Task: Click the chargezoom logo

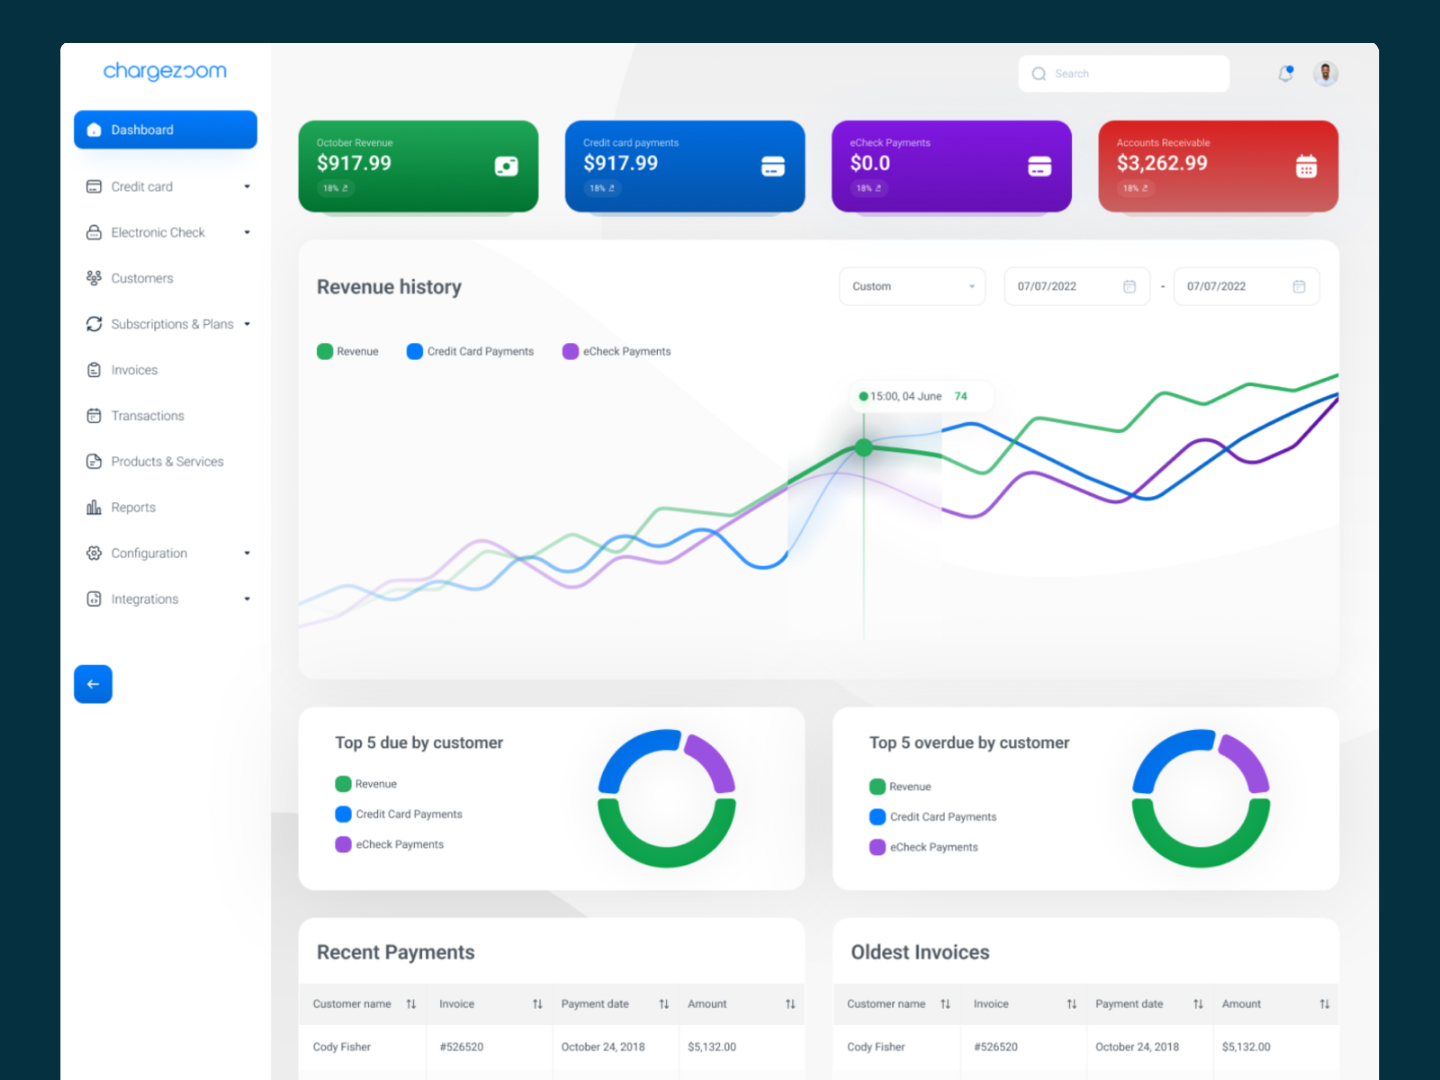Action: [x=165, y=71]
